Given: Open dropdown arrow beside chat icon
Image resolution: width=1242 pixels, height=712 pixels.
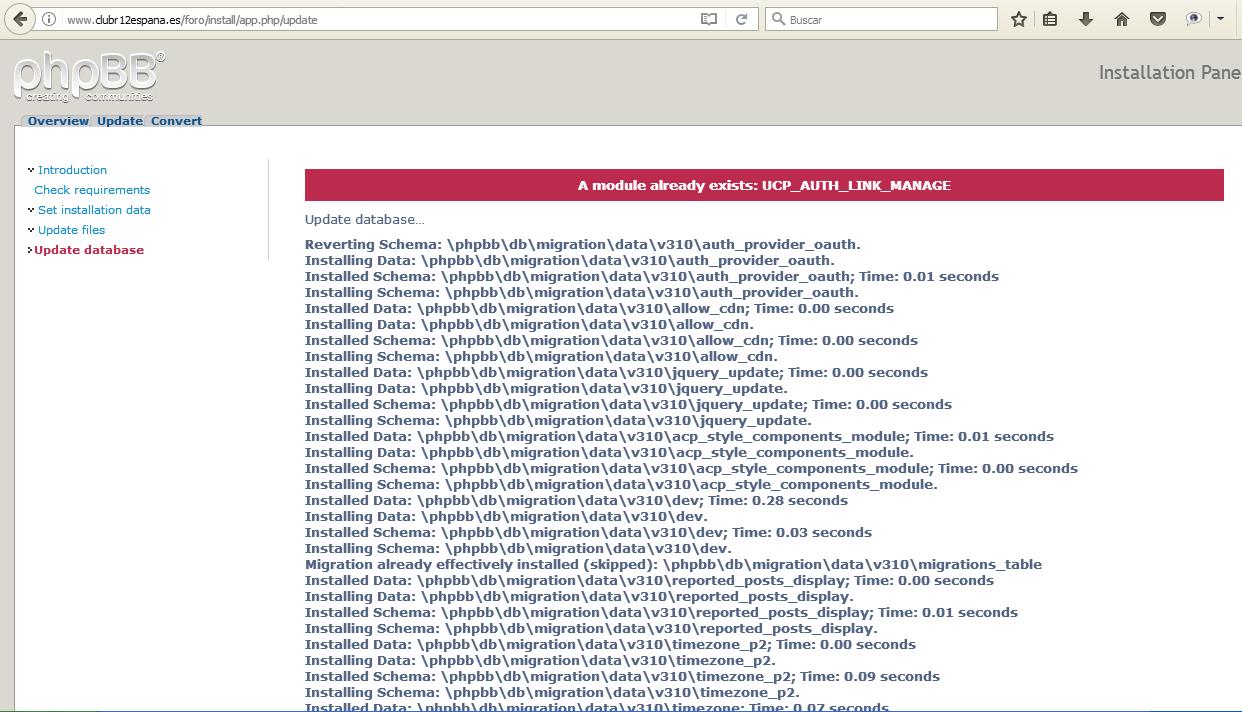Looking at the screenshot, I should point(1221,19).
